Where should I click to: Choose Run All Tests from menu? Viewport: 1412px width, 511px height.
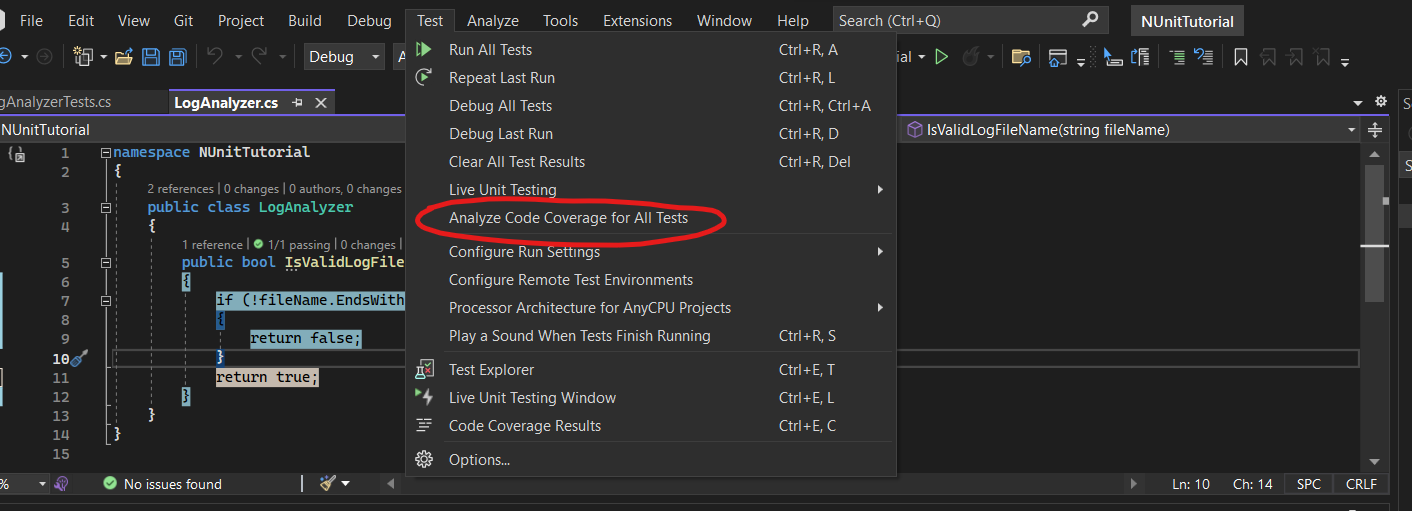490,50
